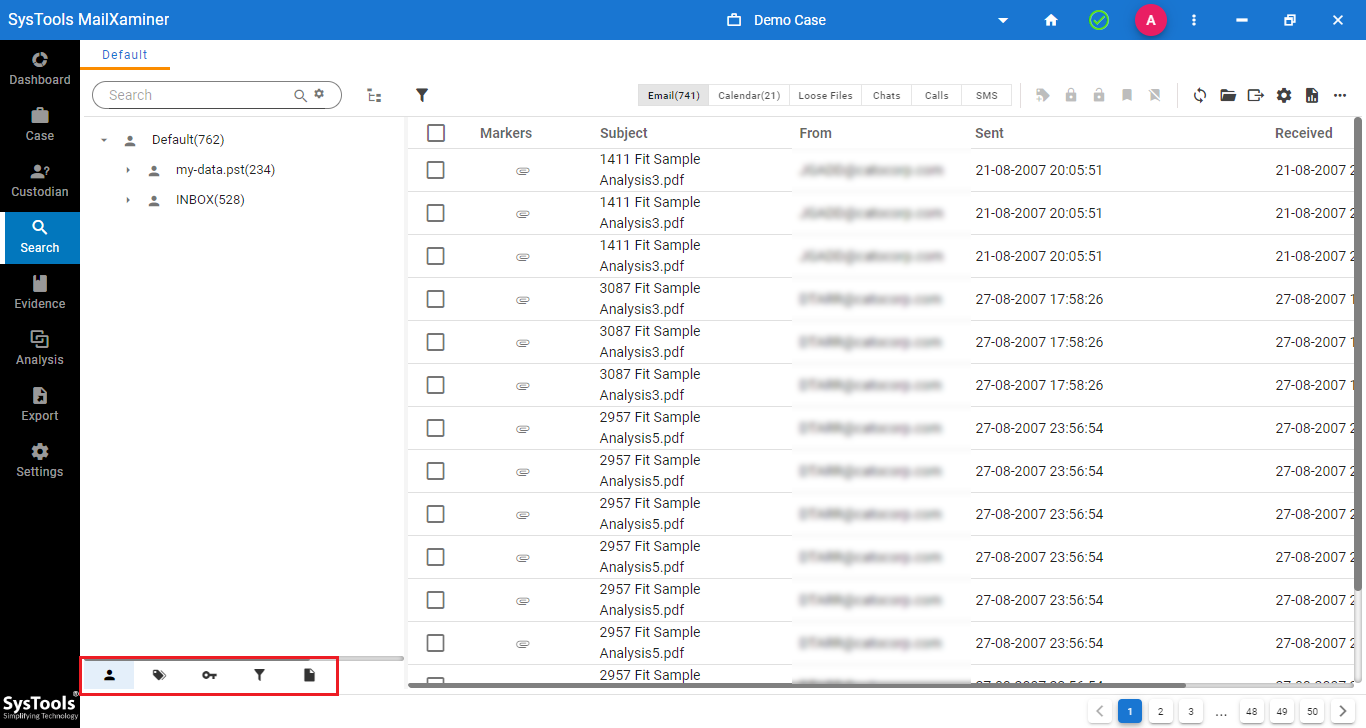Open the Demo Case dropdown arrow
Viewport: 1366px width, 728px height.
click(x=1003, y=20)
